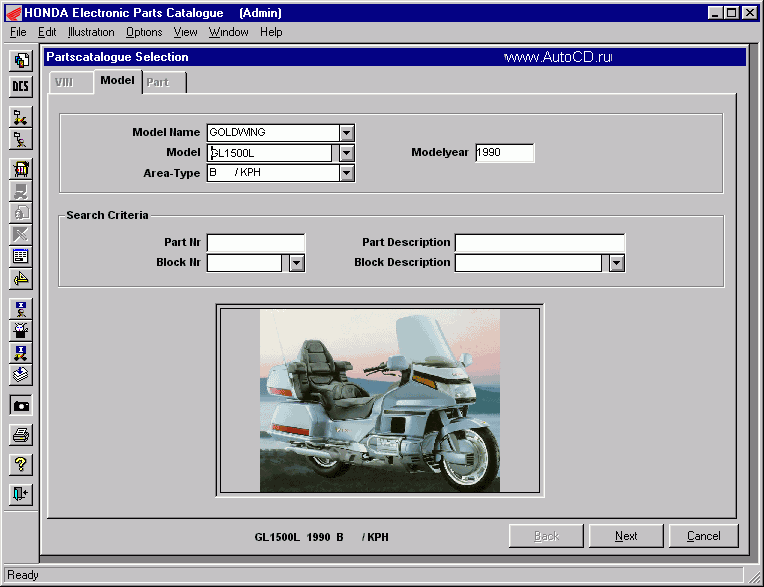Open the DCS toolbar button
Viewport: 764px width, 587px height.
[21, 87]
